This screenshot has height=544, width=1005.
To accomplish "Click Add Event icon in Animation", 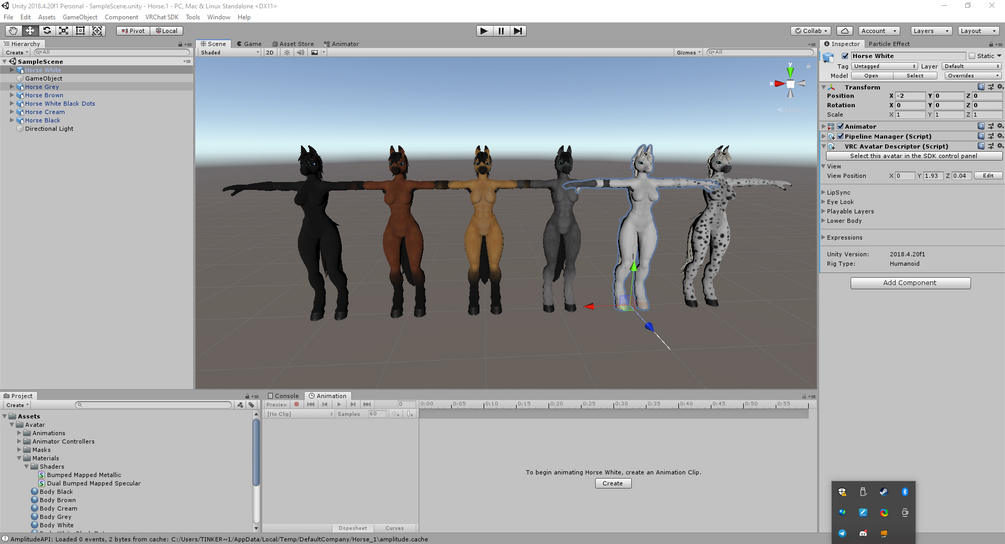I will coord(410,414).
